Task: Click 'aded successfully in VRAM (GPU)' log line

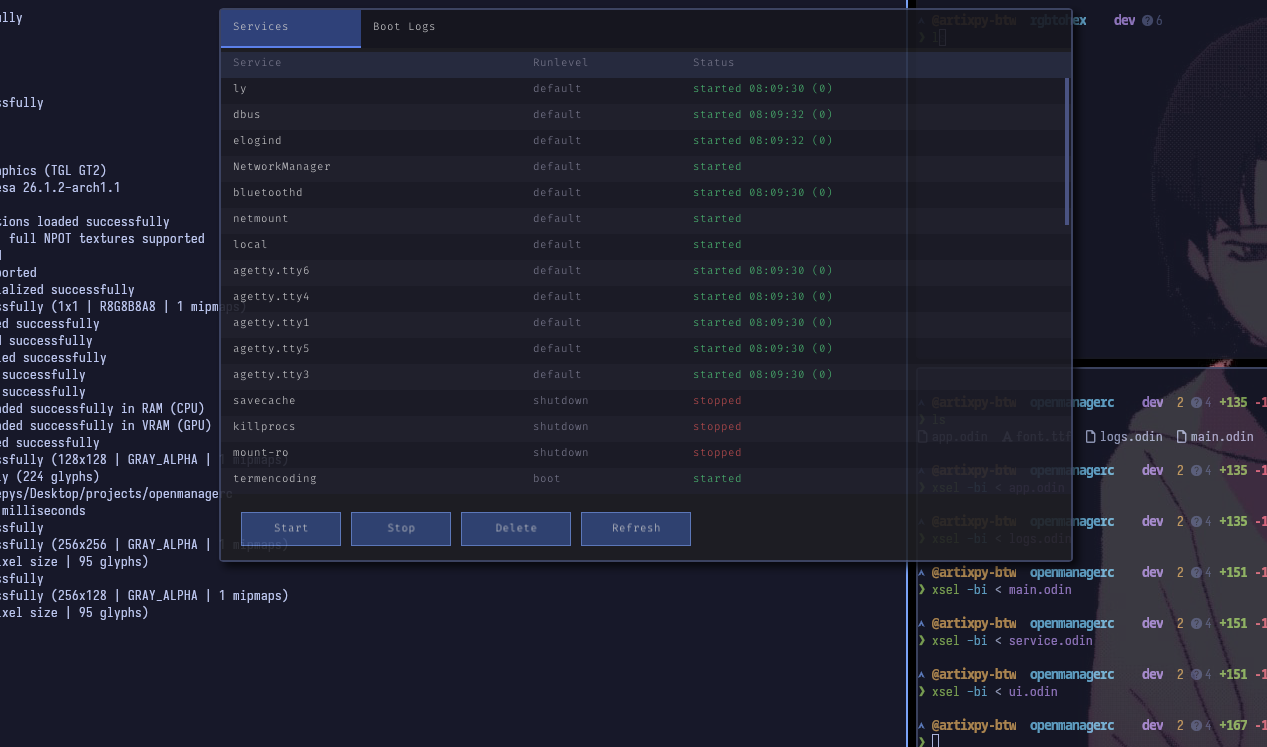Action: [106, 426]
